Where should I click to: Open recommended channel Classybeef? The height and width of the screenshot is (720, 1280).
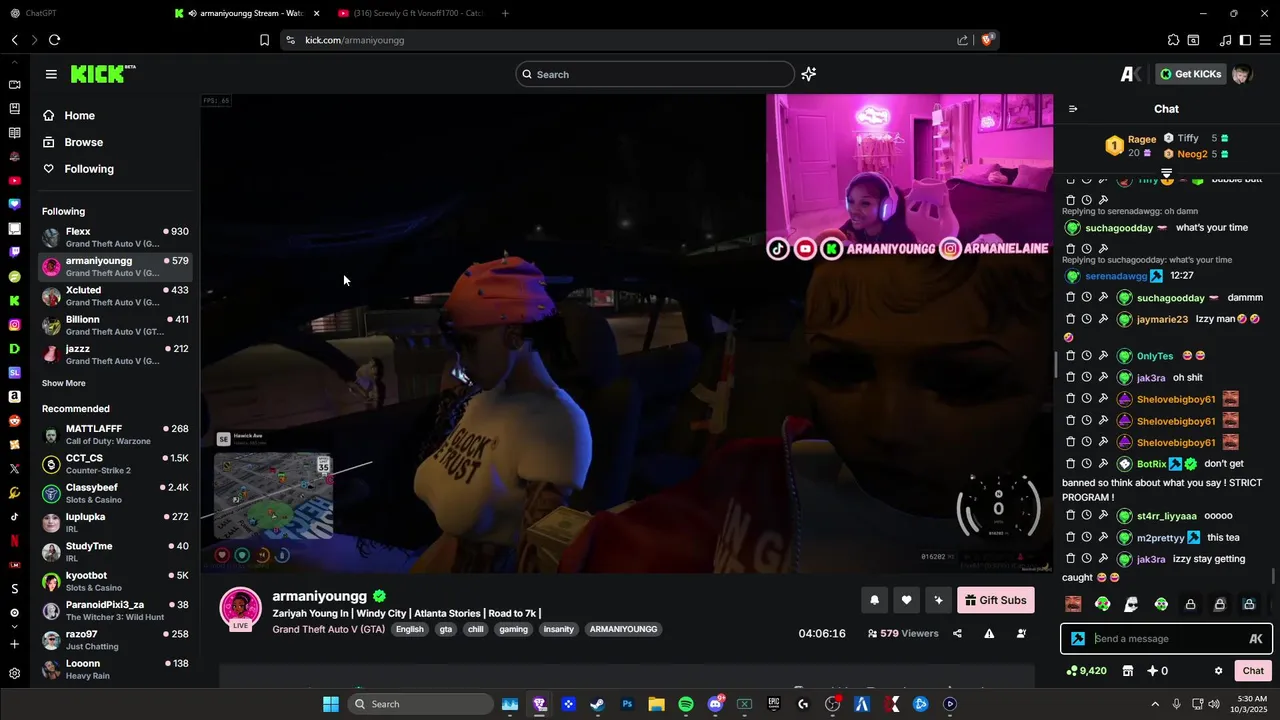115,493
